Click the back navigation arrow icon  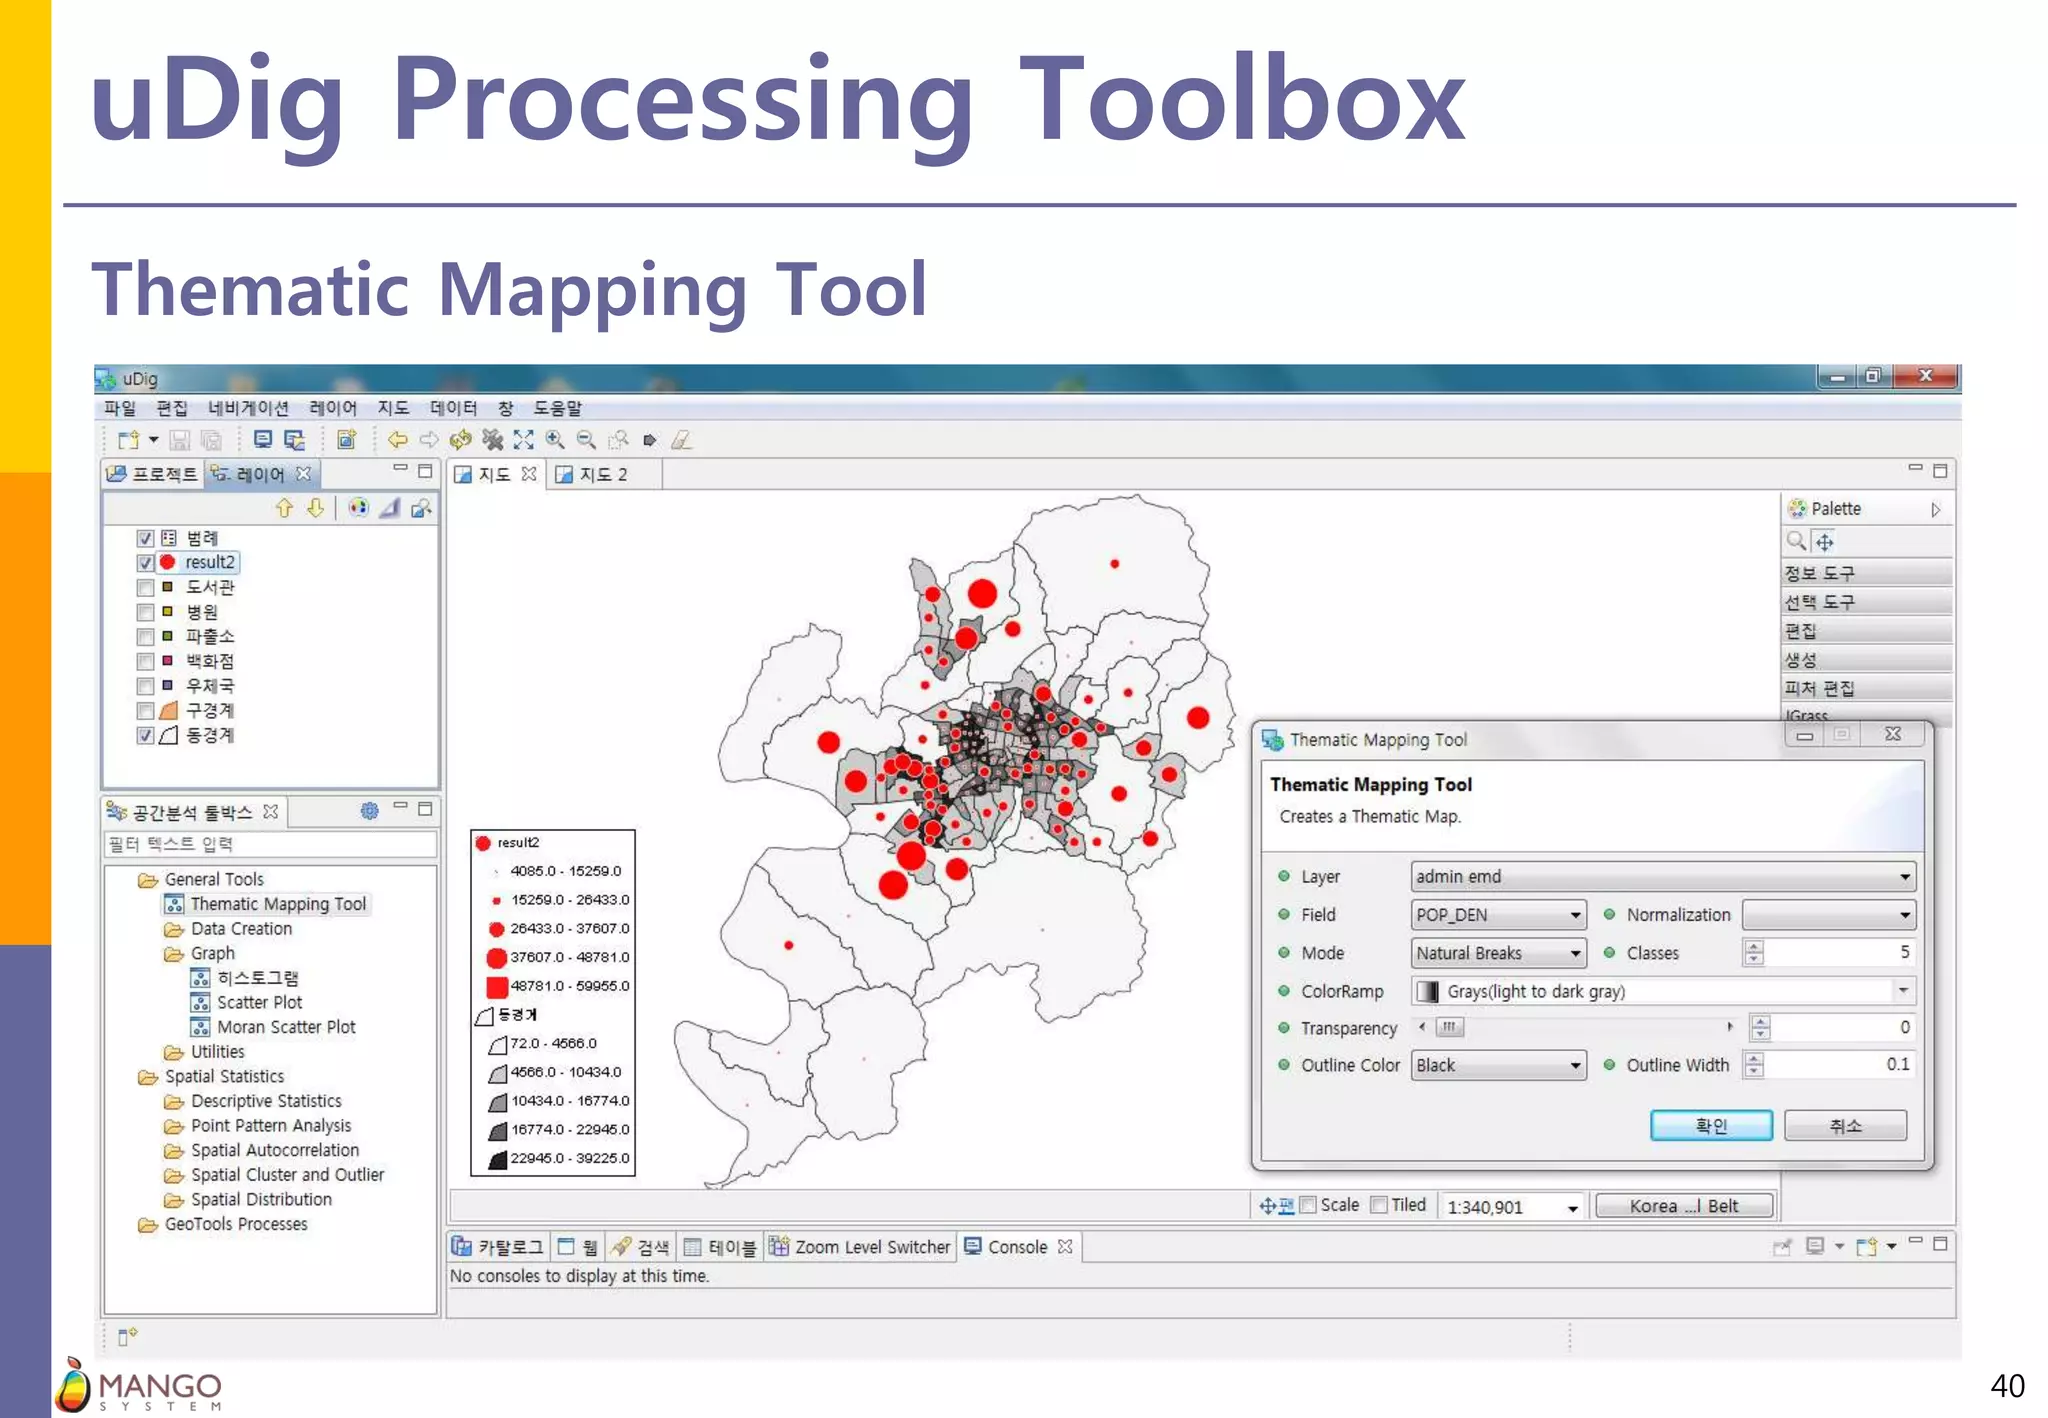[398, 440]
